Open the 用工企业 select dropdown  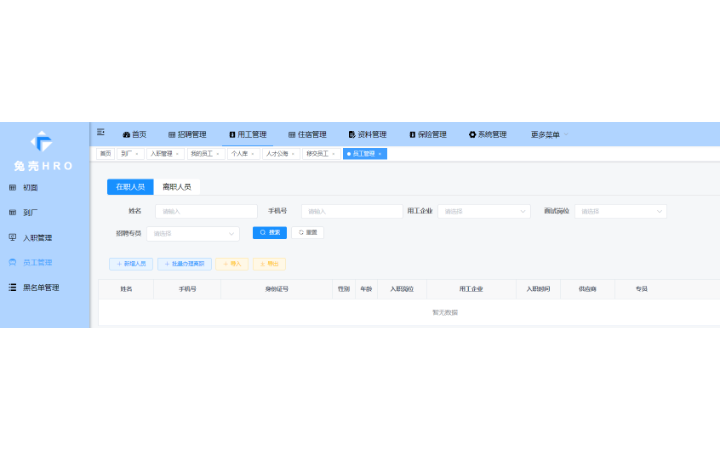(484, 211)
